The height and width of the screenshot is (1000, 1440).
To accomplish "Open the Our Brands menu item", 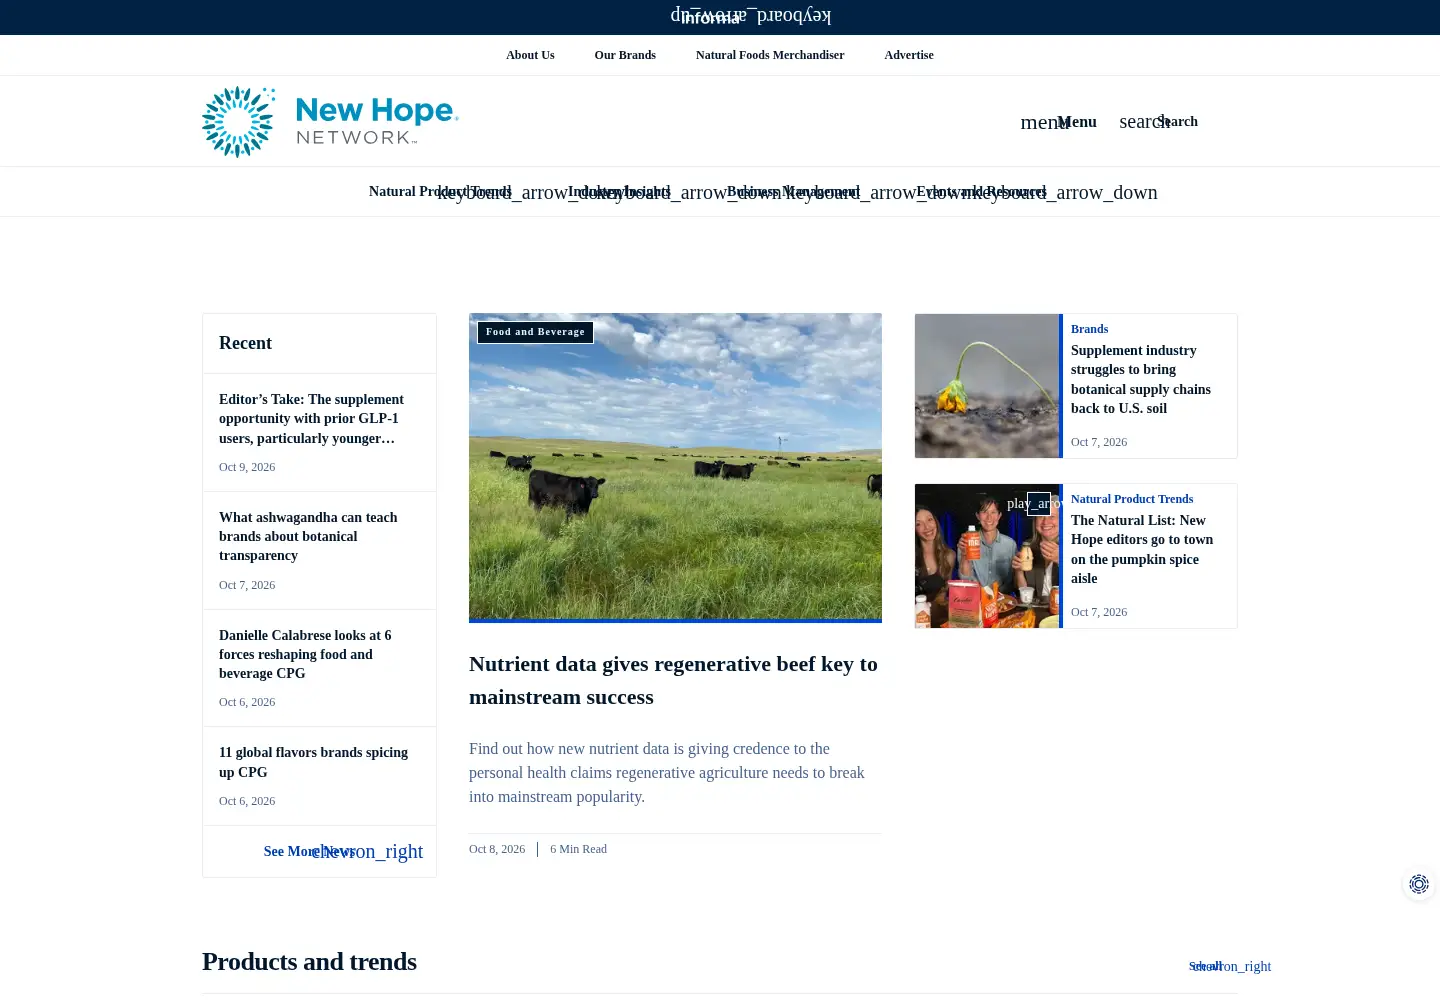I will tap(625, 55).
